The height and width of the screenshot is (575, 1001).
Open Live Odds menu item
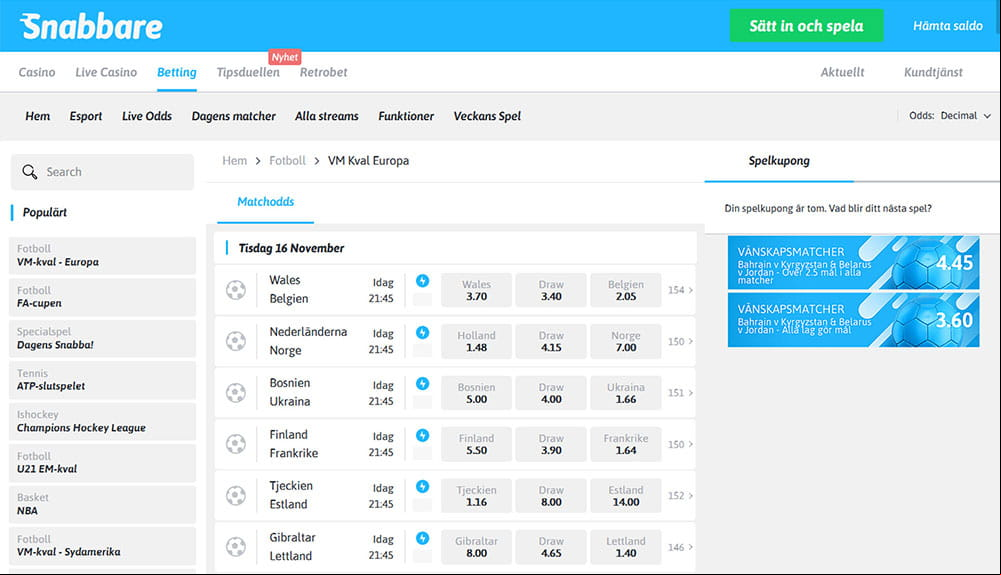click(x=147, y=116)
